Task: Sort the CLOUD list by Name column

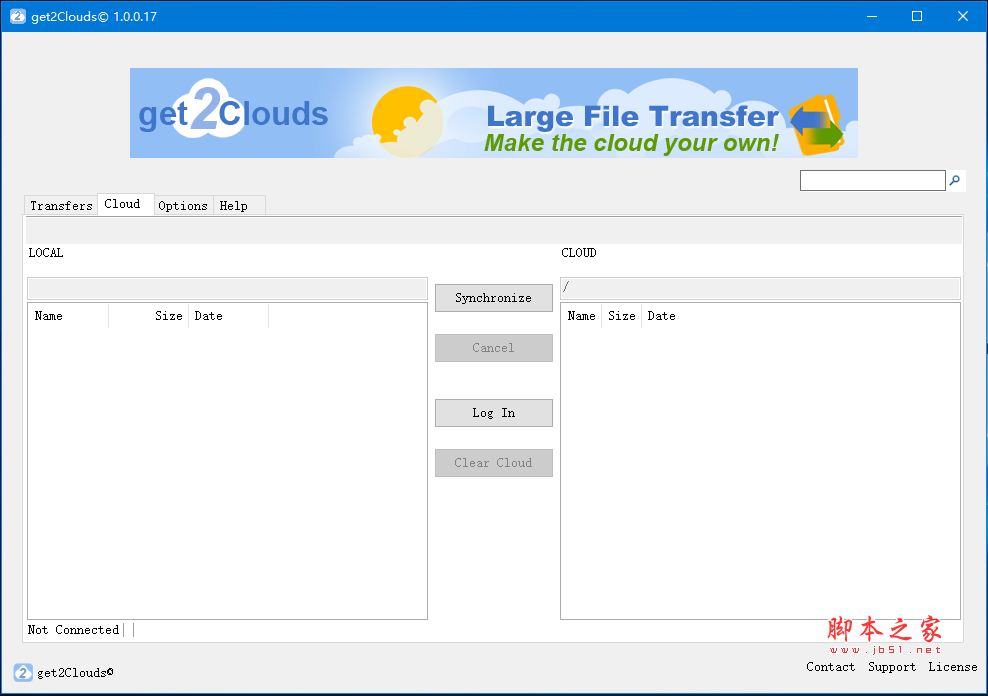Action: coord(582,316)
